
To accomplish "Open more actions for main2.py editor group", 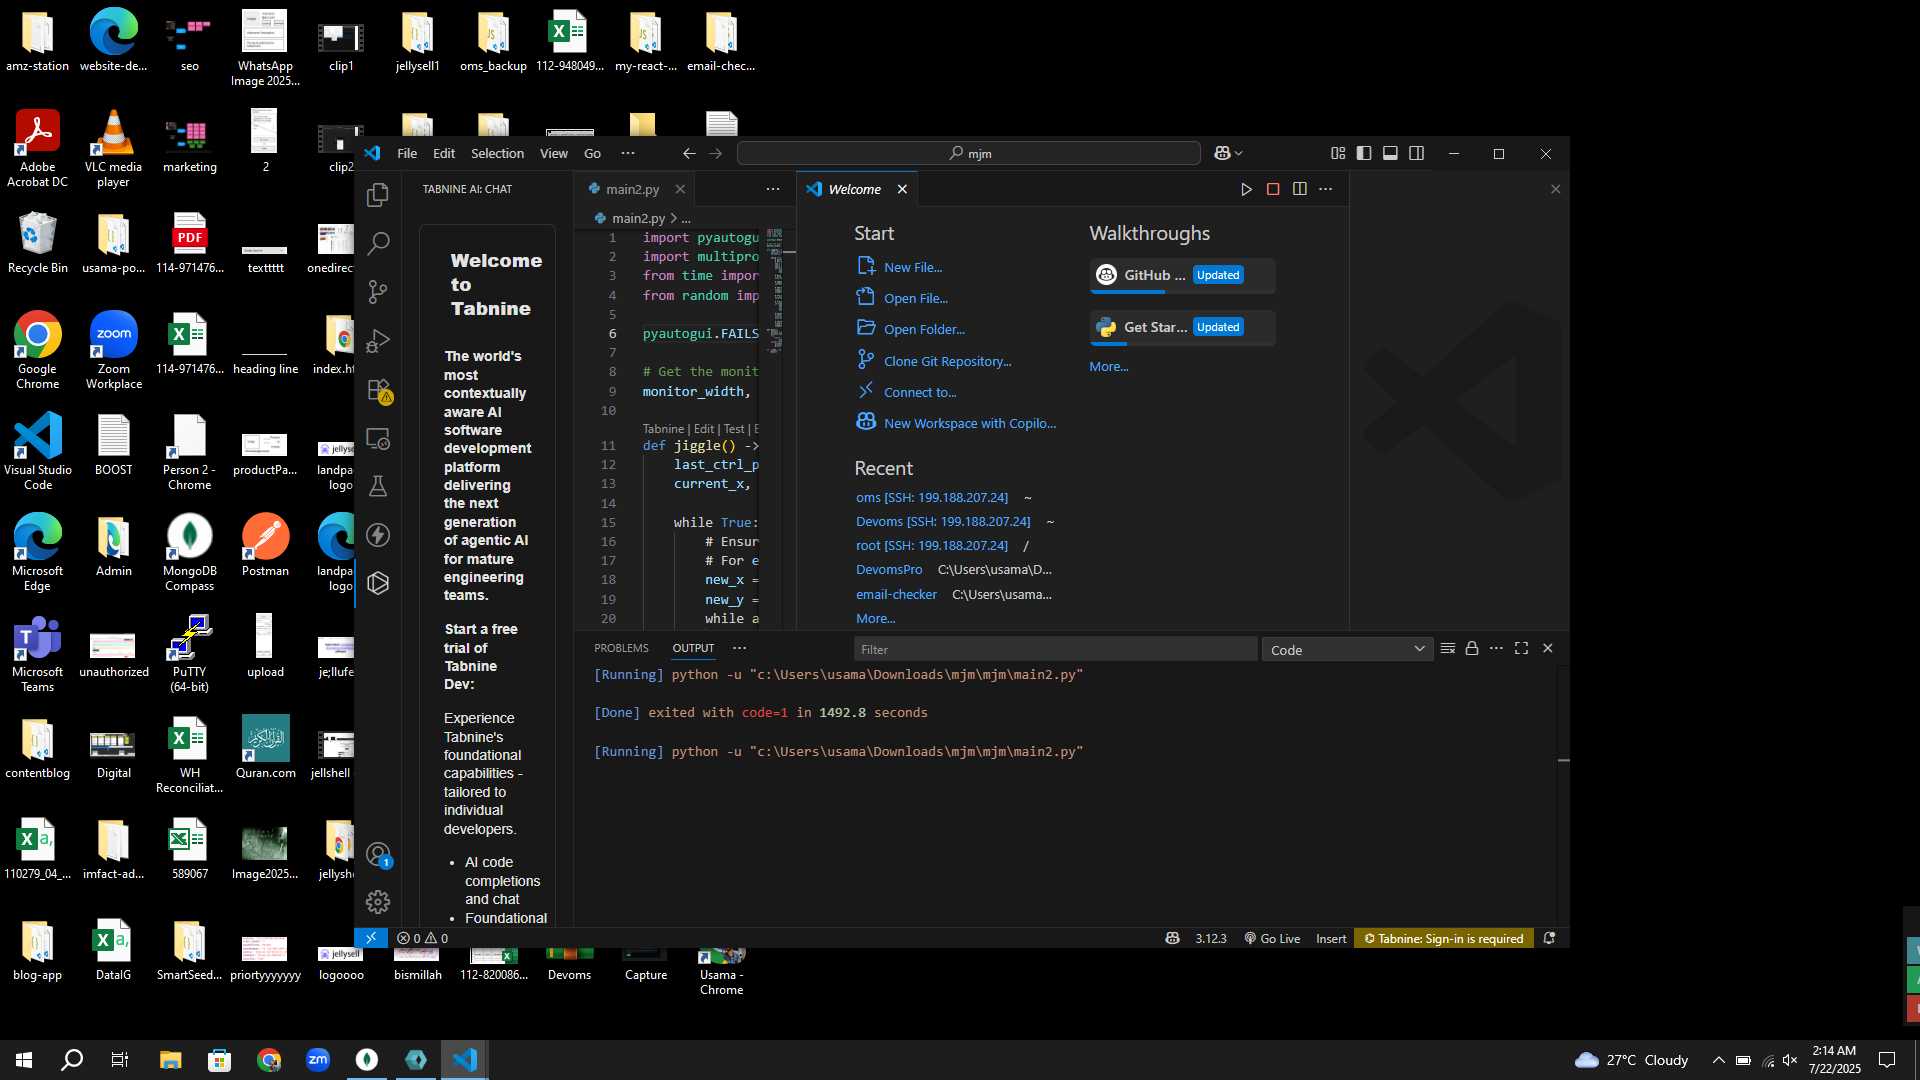I will click(x=773, y=189).
